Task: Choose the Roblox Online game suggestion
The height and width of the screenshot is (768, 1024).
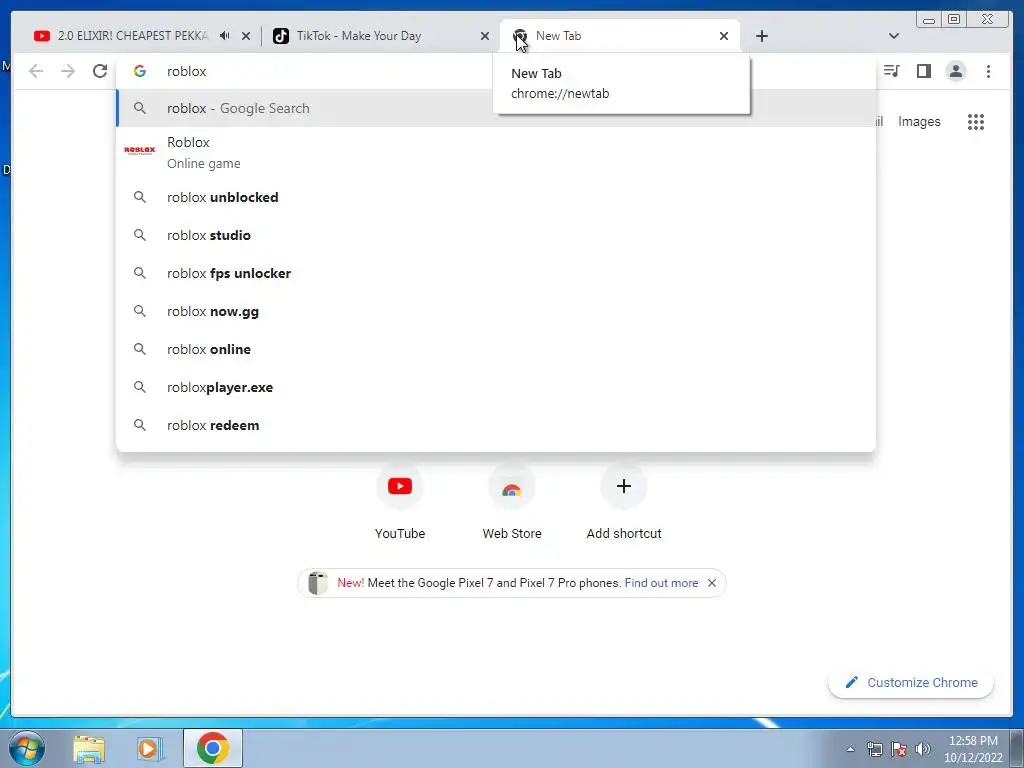Action: (x=496, y=153)
